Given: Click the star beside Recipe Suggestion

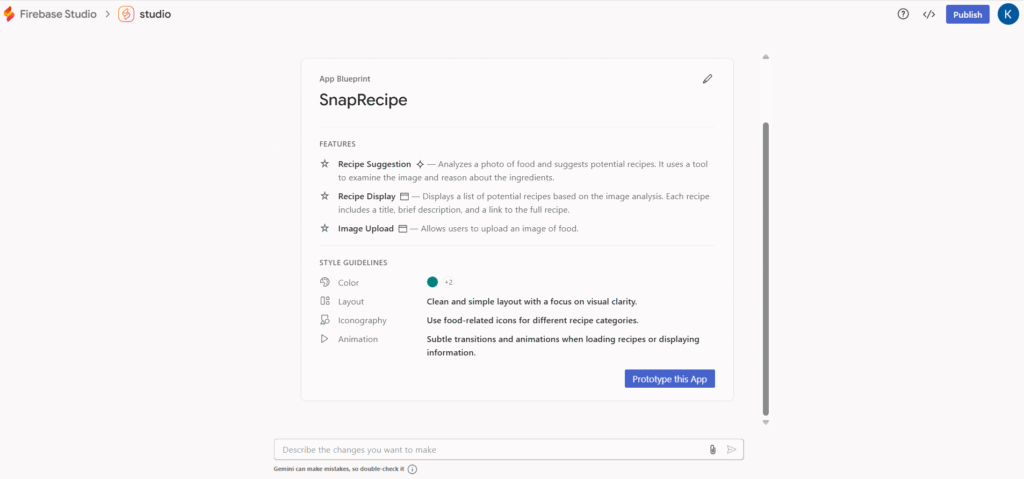Looking at the screenshot, I should (x=325, y=164).
